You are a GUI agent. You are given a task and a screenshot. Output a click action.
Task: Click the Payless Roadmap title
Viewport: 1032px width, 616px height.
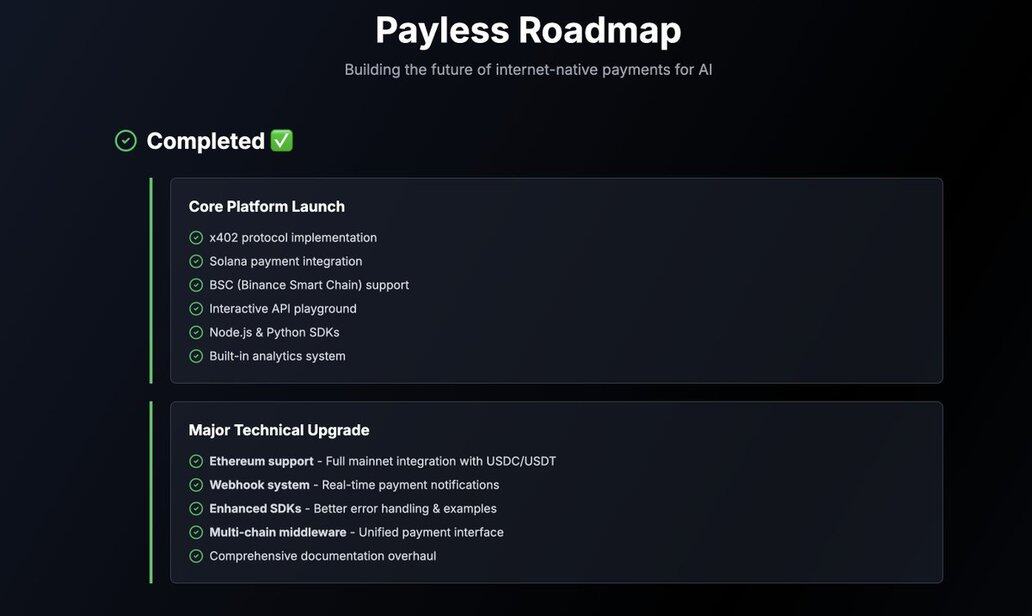point(528,30)
